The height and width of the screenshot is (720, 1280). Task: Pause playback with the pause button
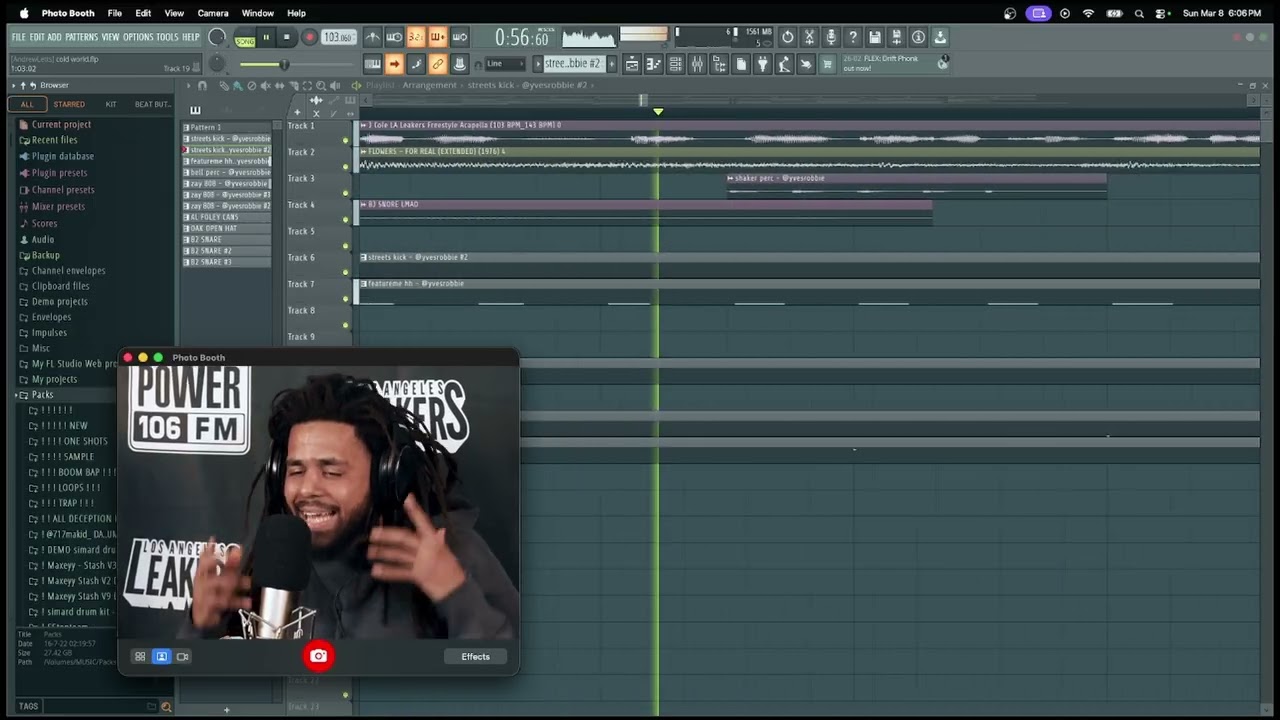pos(266,37)
